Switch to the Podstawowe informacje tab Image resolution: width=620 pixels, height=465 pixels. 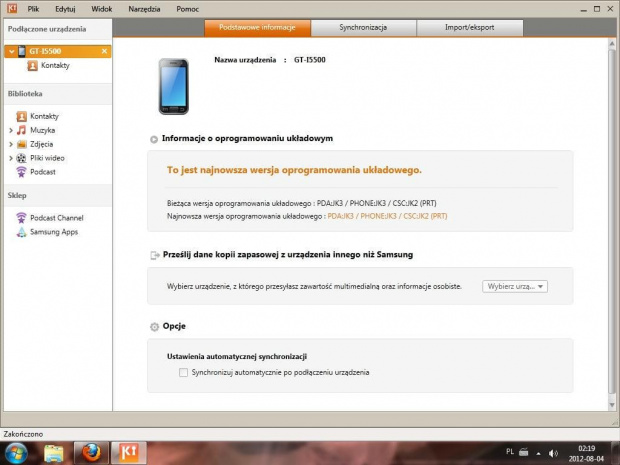click(257, 28)
